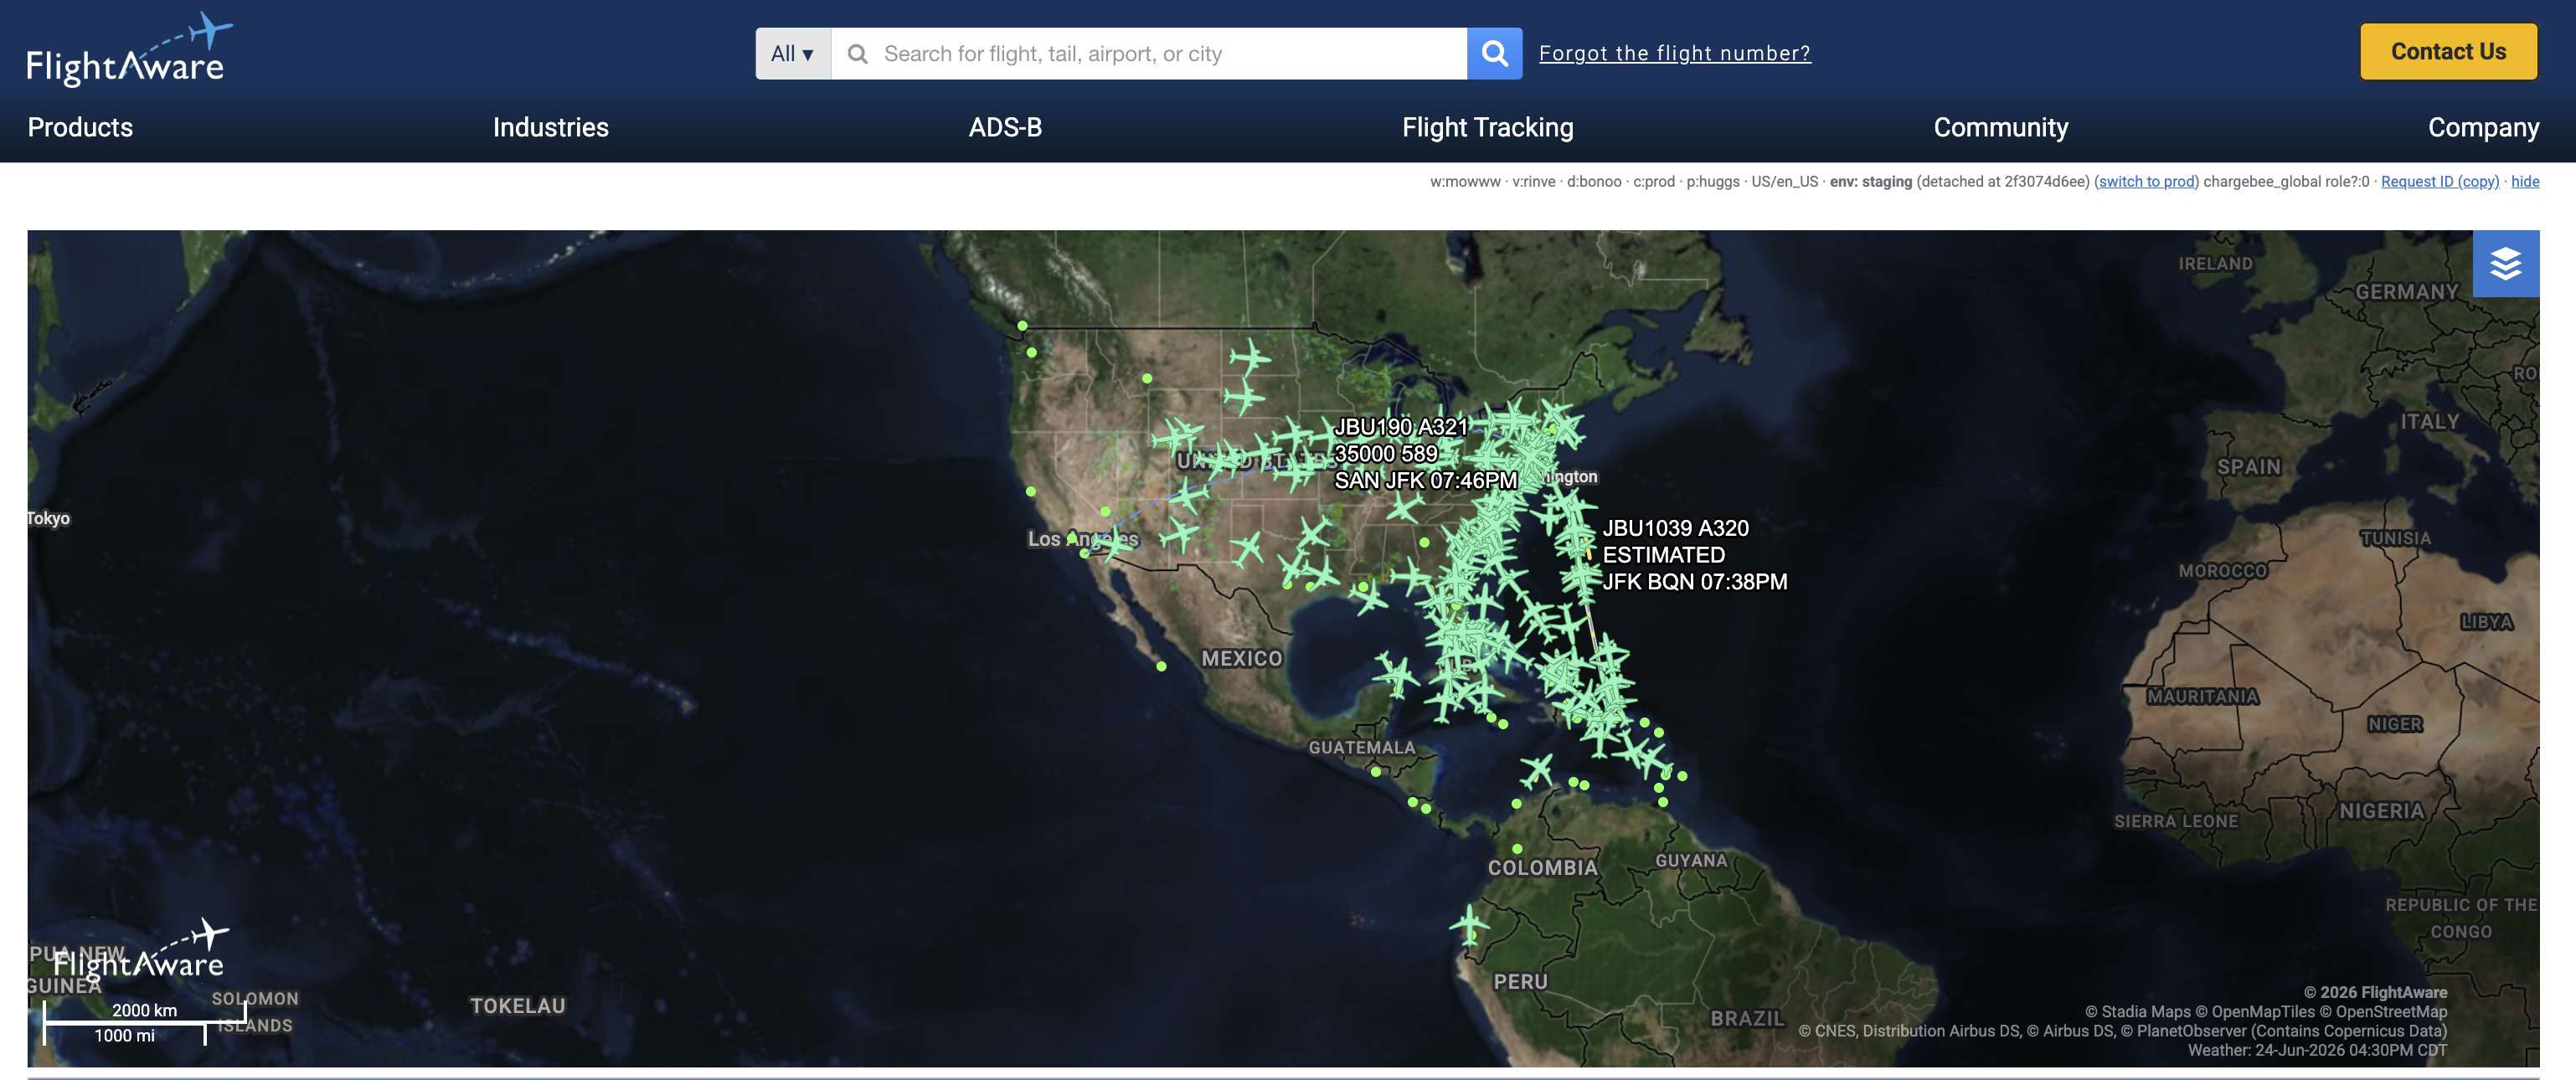Click the GUATEMALA map label
This screenshot has width=2576, height=1080.
1361,747
